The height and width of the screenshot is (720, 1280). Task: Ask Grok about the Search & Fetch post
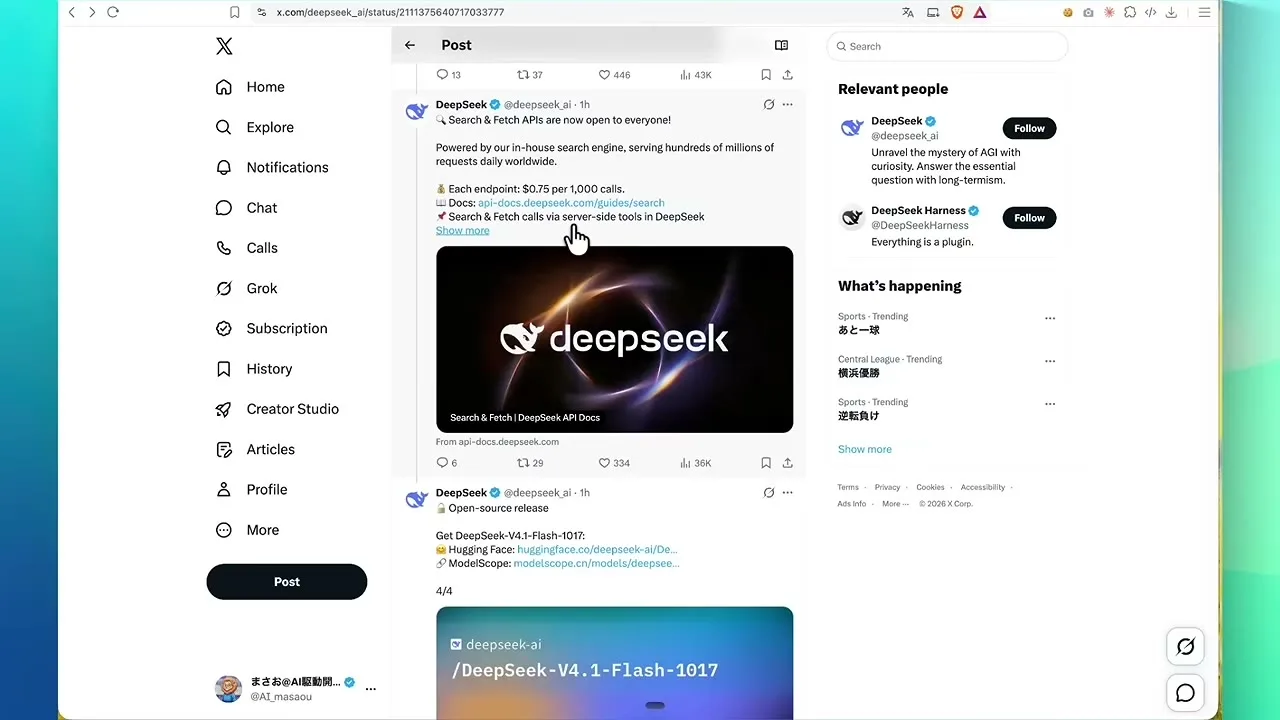[x=768, y=104]
